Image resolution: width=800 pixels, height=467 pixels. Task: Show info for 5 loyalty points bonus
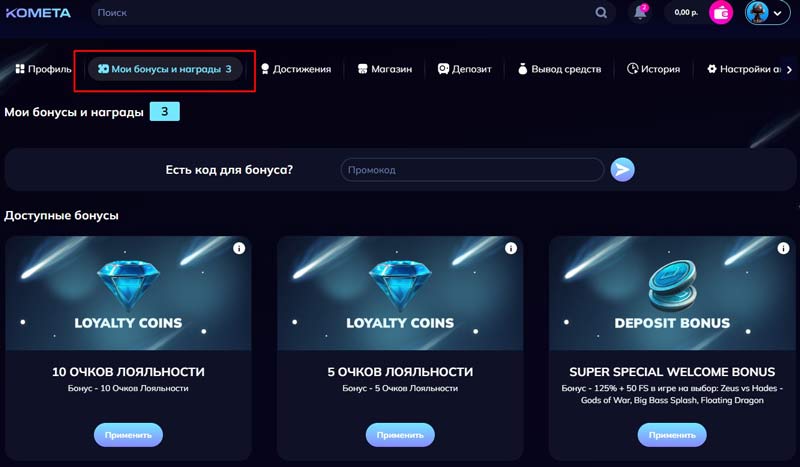pyautogui.click(x=511, y=248)
